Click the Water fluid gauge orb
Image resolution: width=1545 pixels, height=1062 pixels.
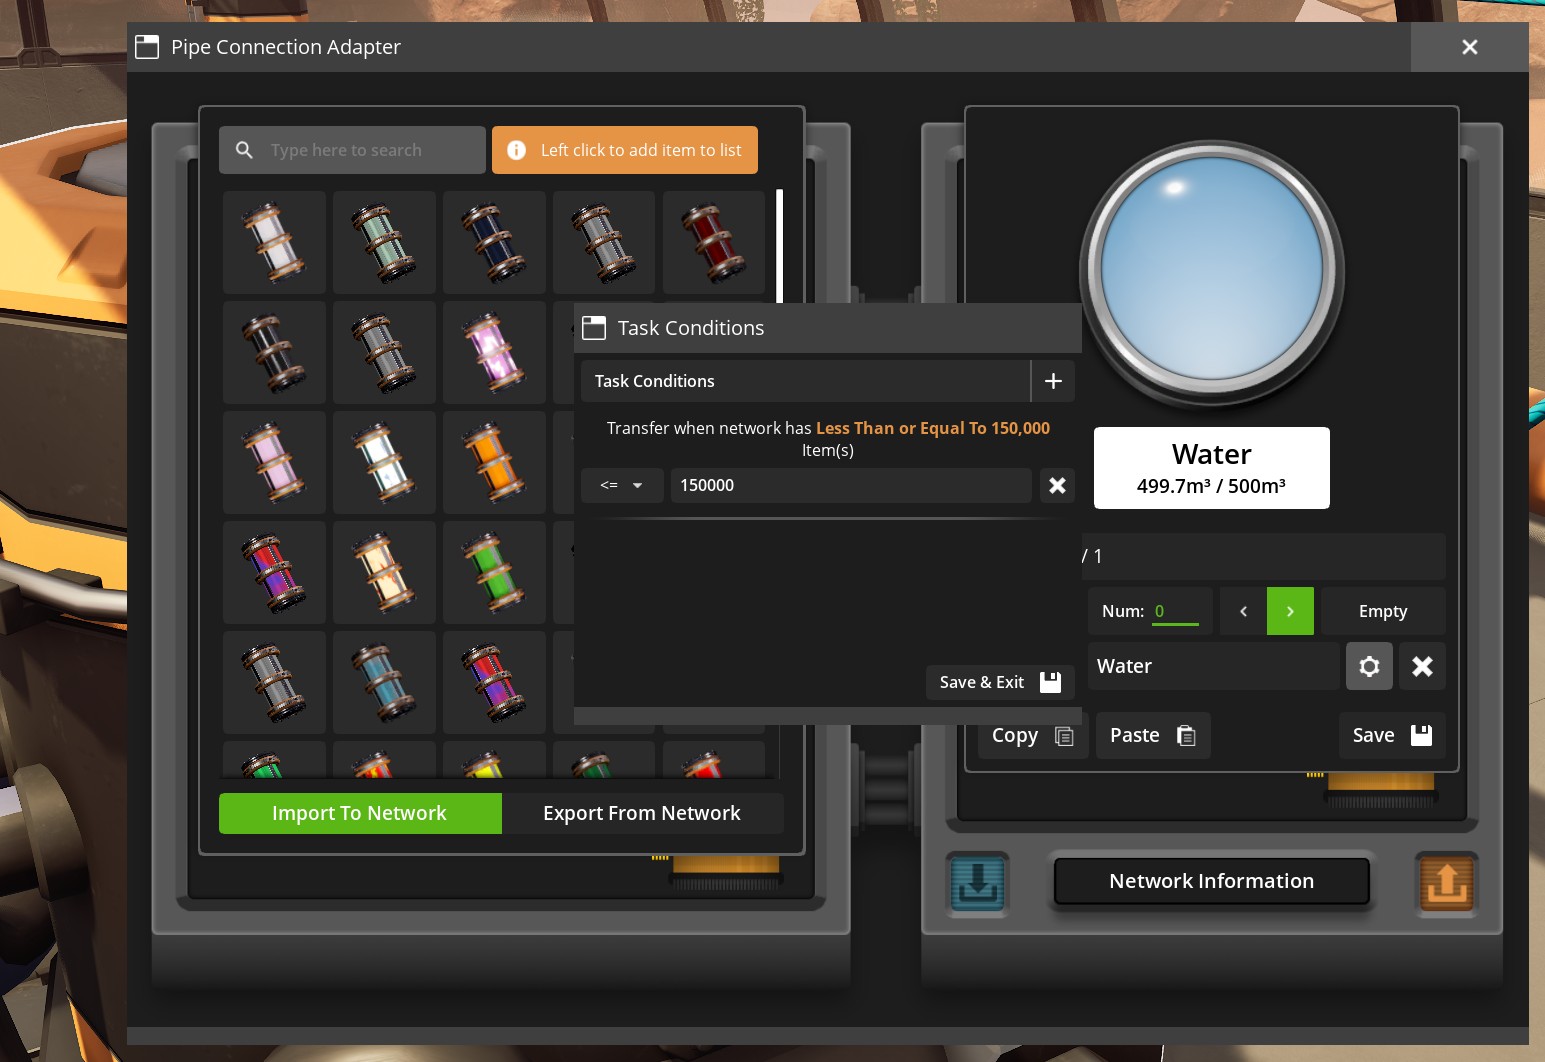click(x=1212, y=270)
